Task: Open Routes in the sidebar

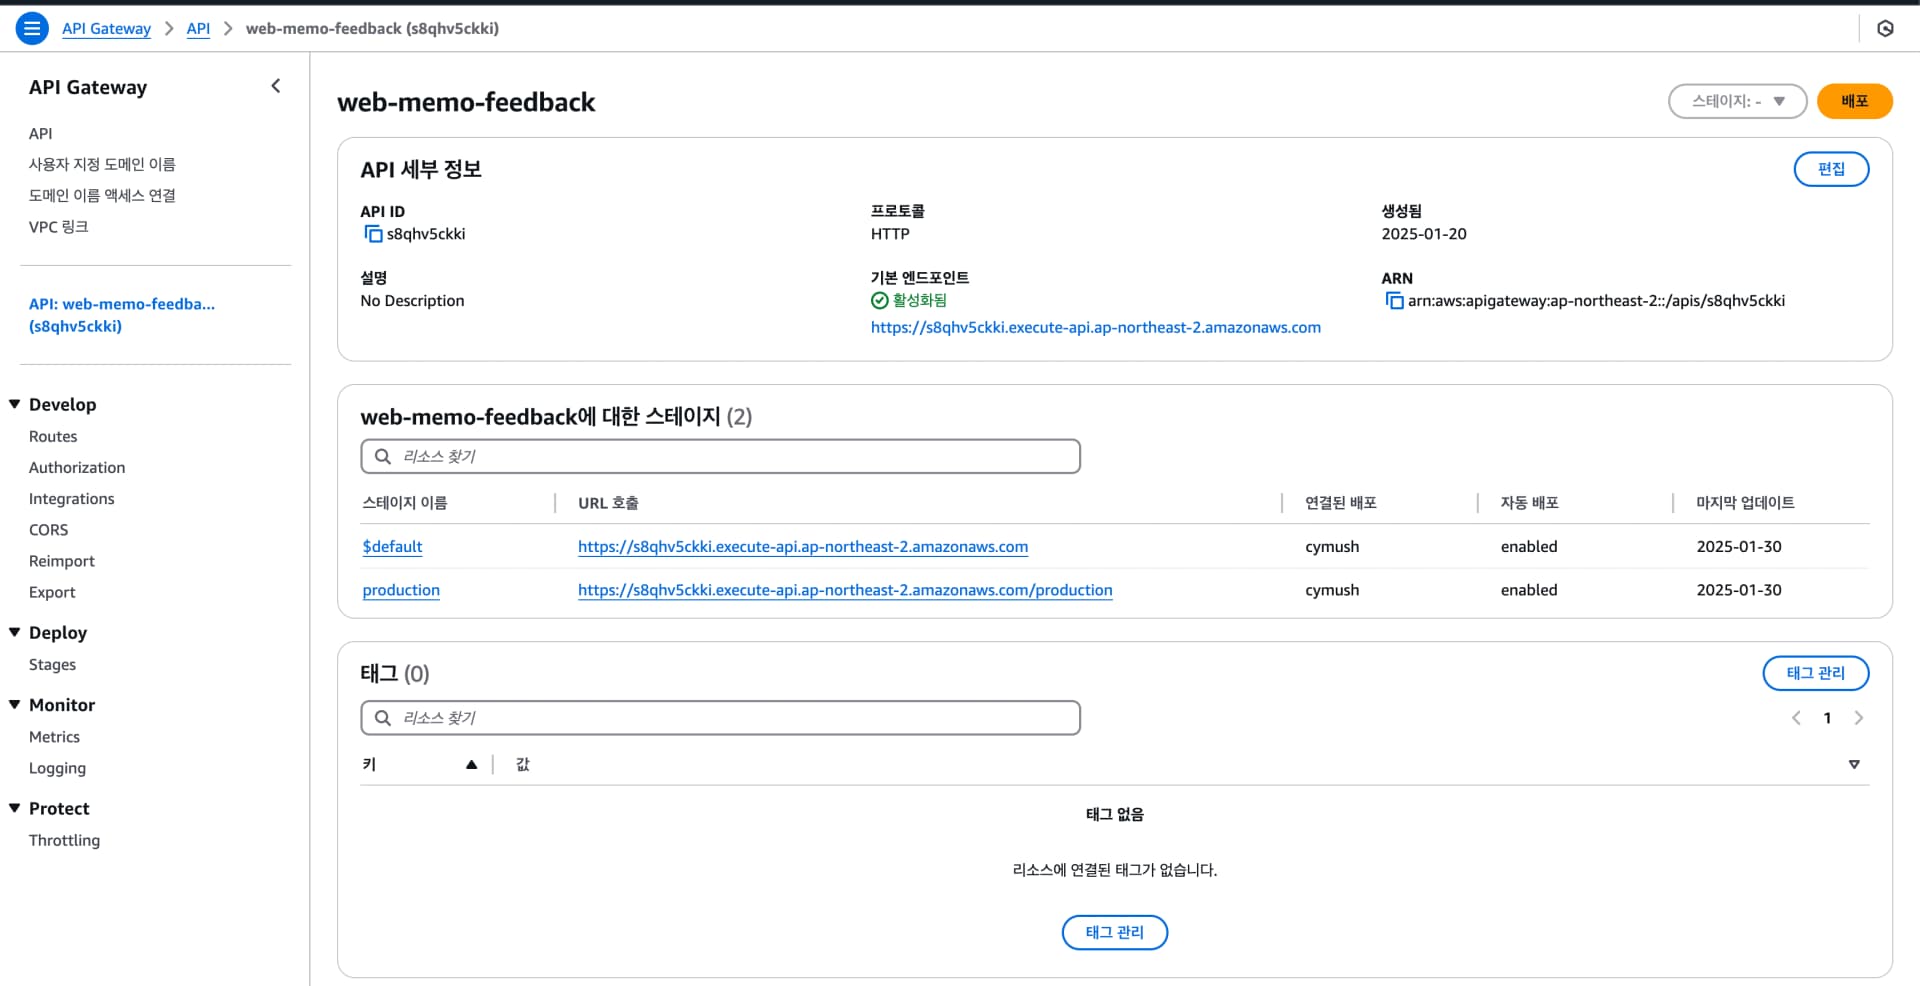Action: click(x=53, y=437)
